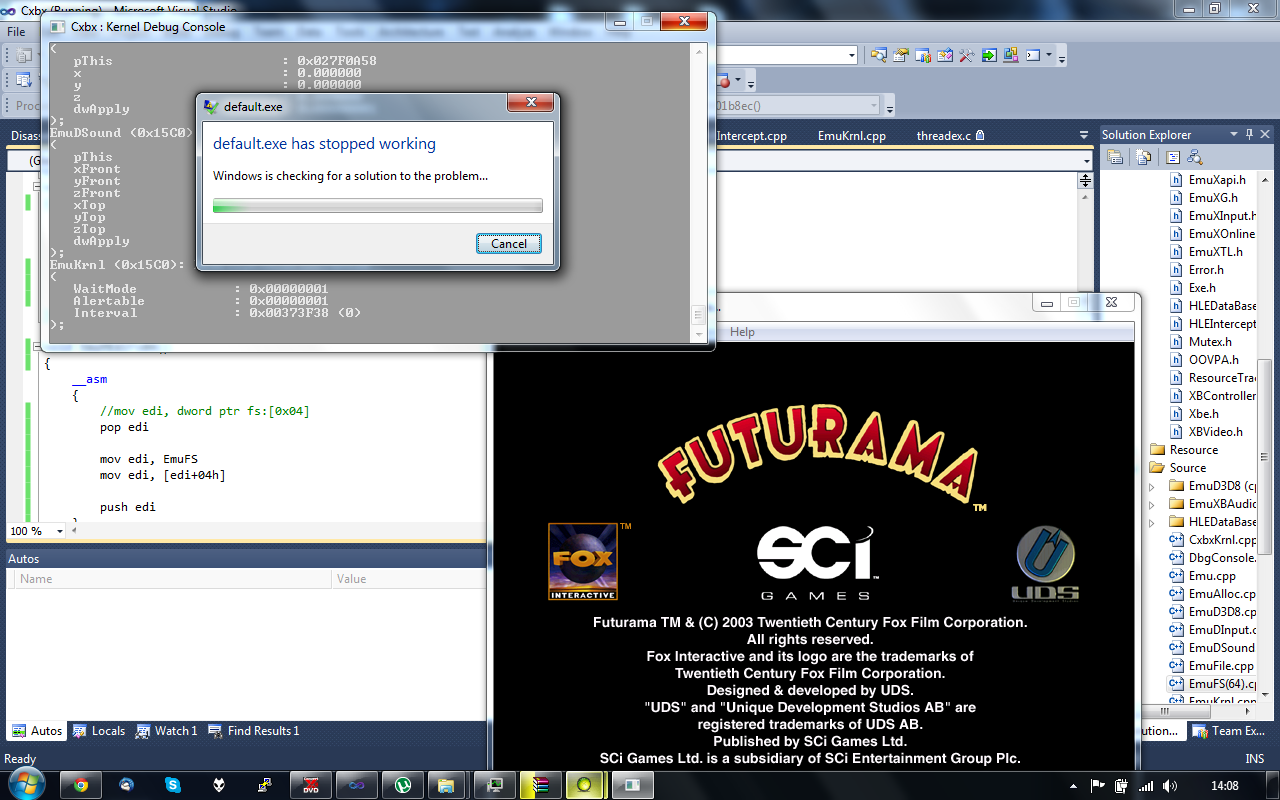Open the Object Browser toolbar icon

click(x=945, y=55)
